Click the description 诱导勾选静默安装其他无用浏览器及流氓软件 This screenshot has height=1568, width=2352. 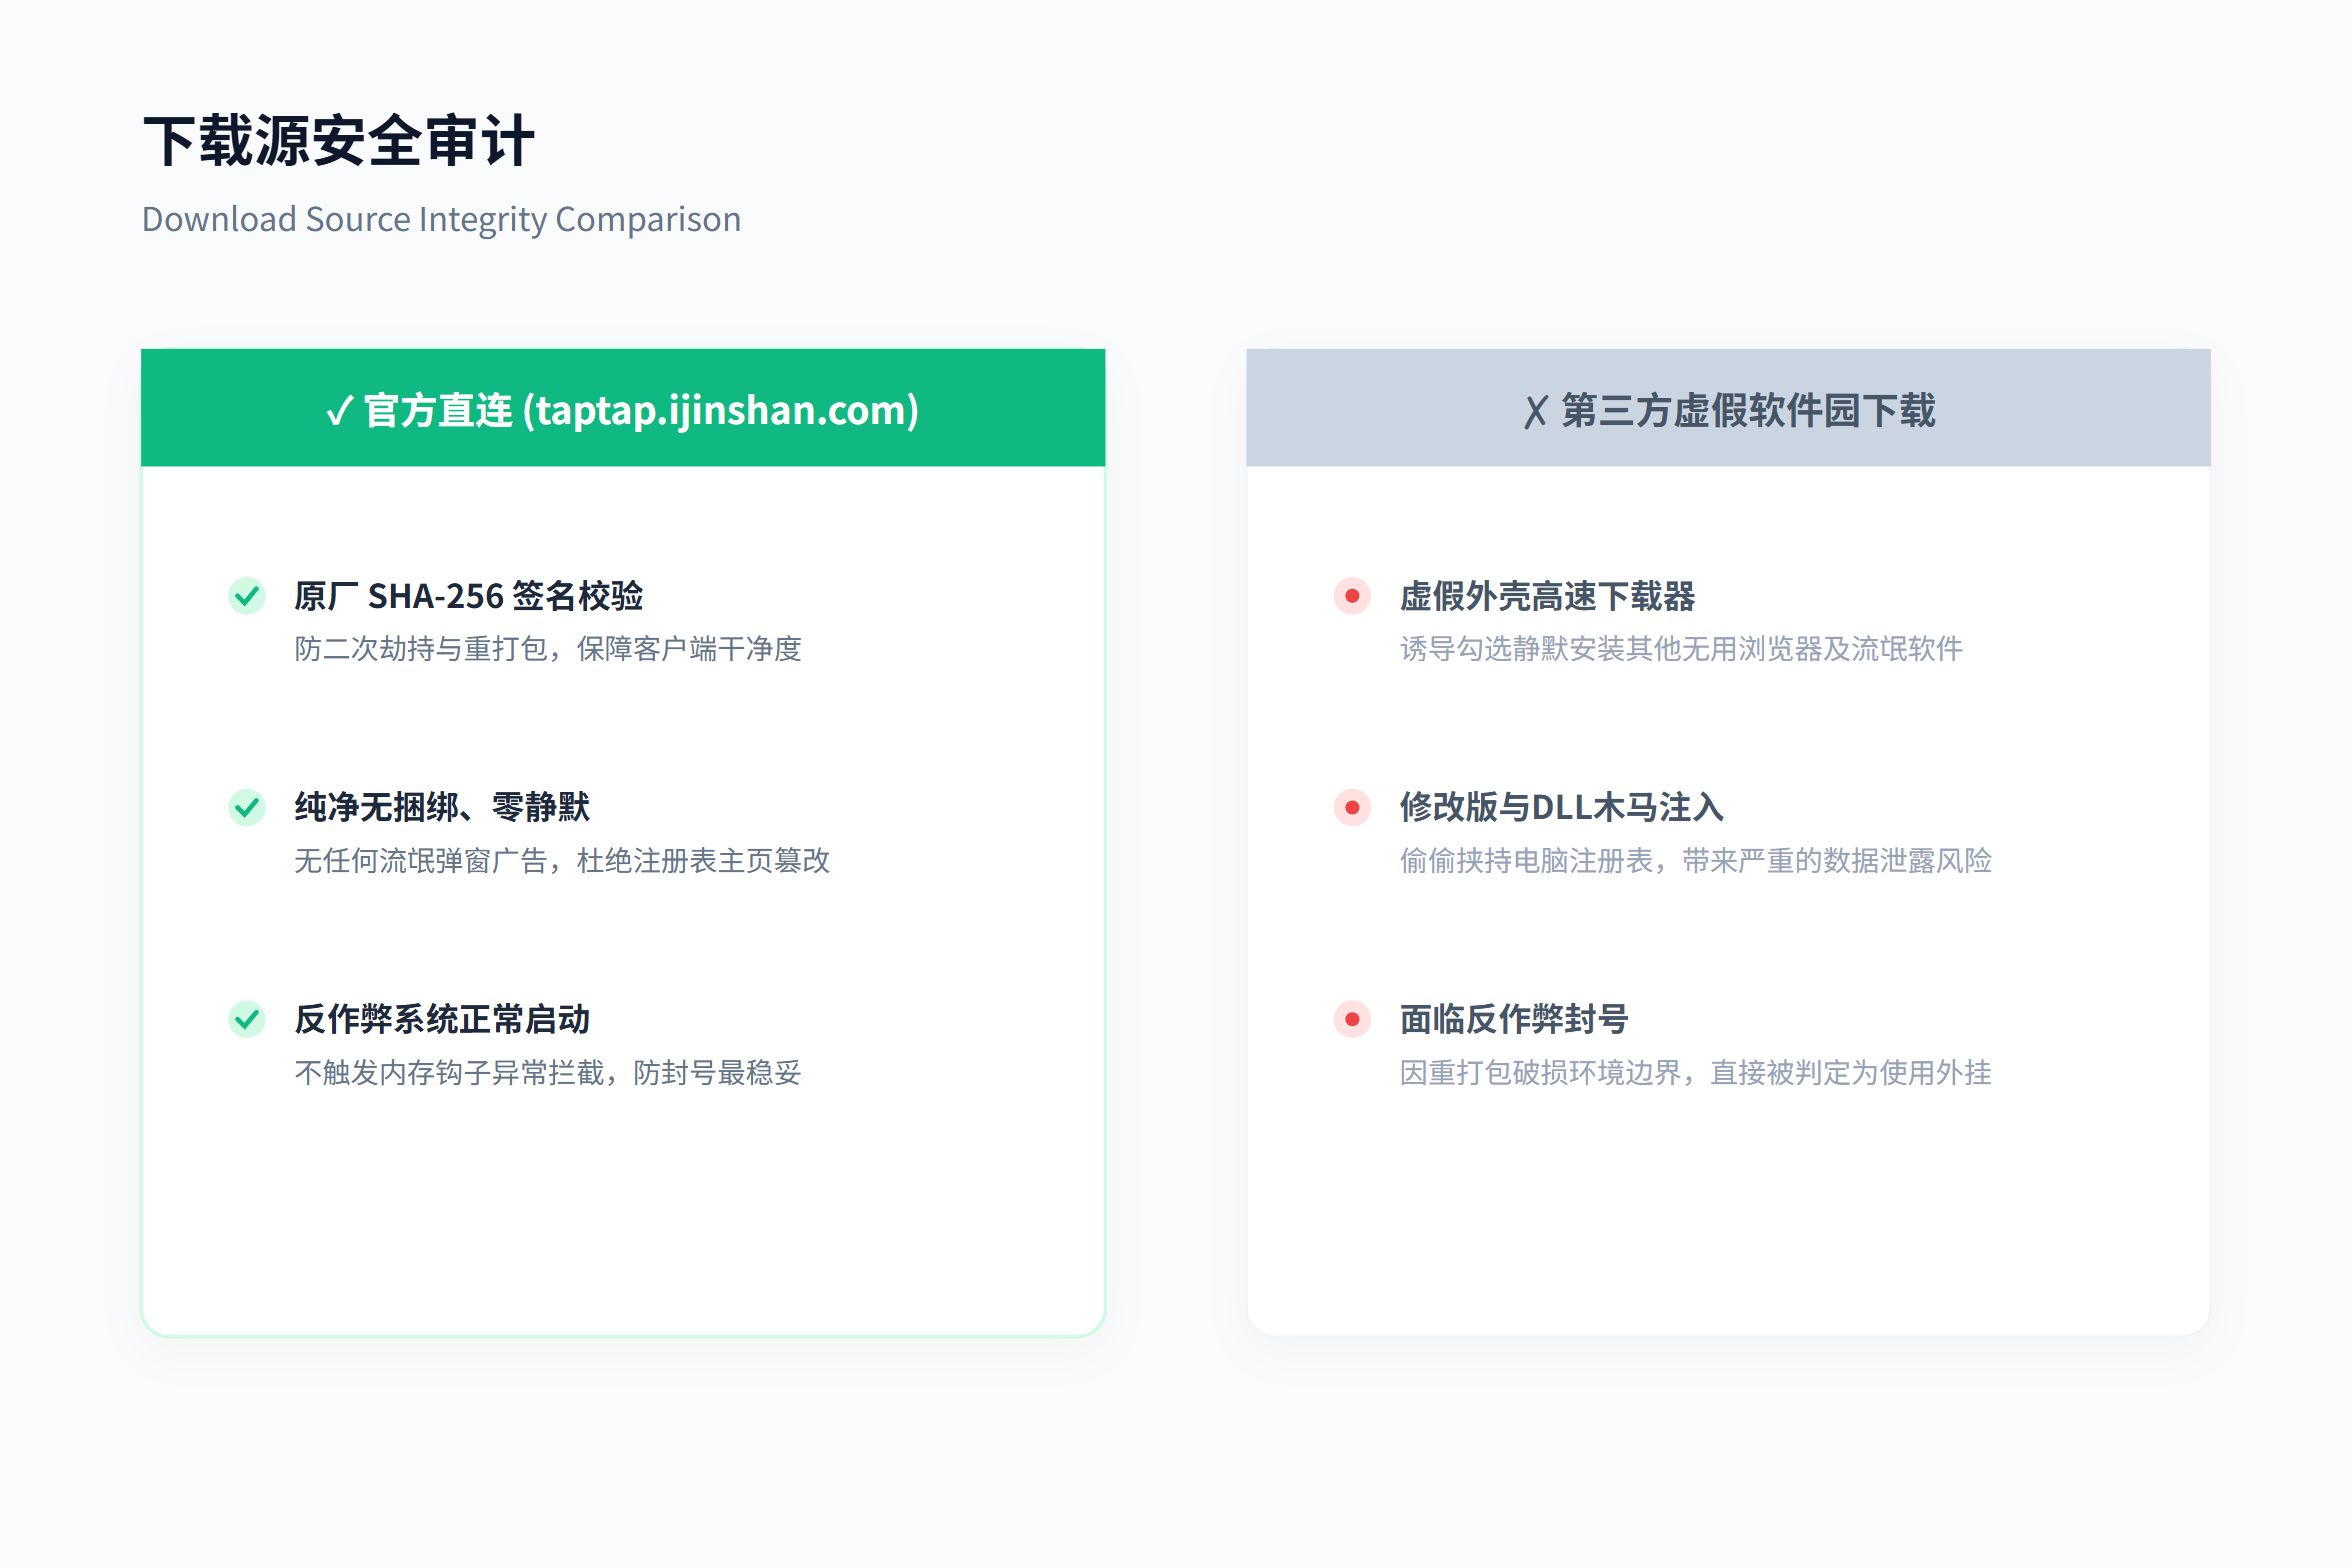pyautogui.click(x=1682, y=649)
